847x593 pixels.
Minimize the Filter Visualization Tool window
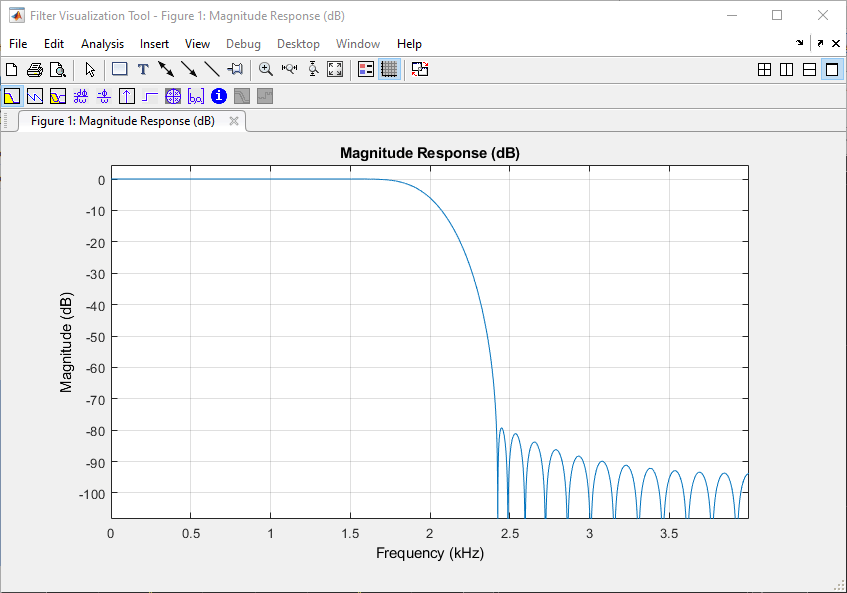coord(732,15)
